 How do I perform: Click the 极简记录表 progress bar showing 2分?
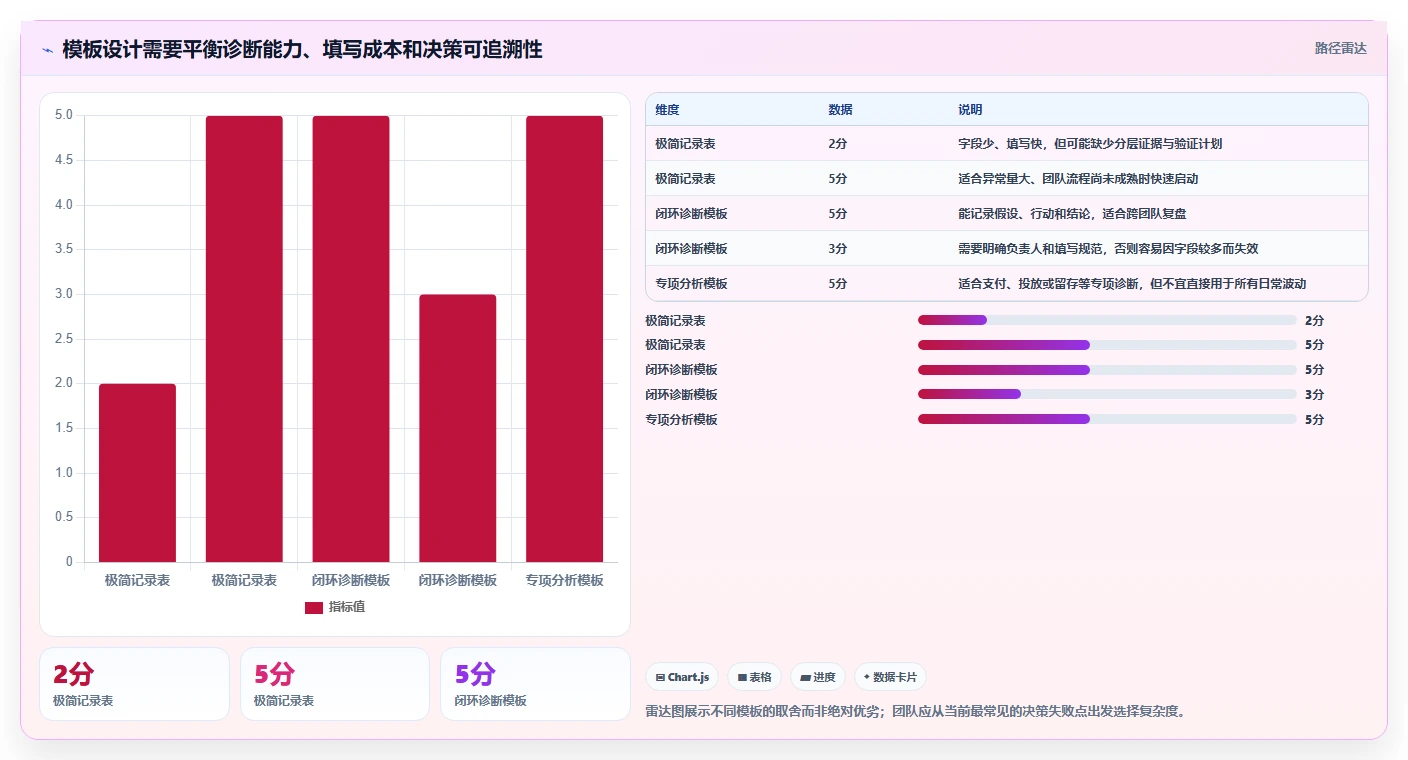[x=1107, y=320]
